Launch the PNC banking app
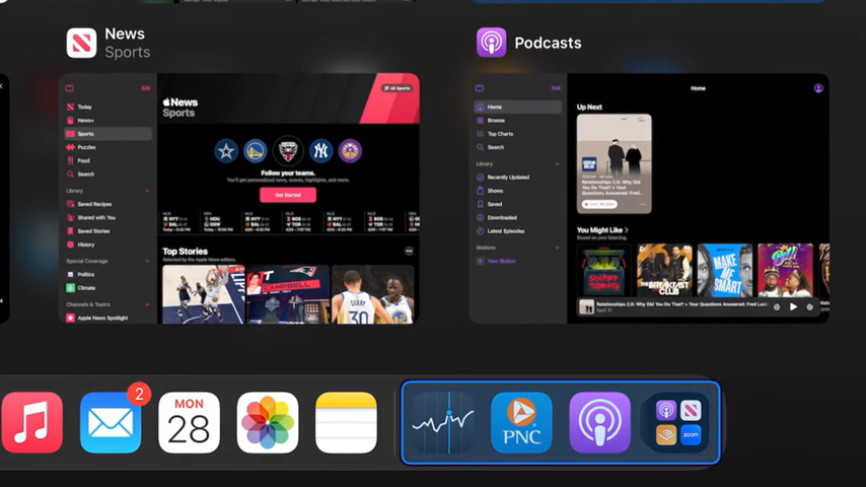This screenshot has width=866, height=487. tap(521, 422)
